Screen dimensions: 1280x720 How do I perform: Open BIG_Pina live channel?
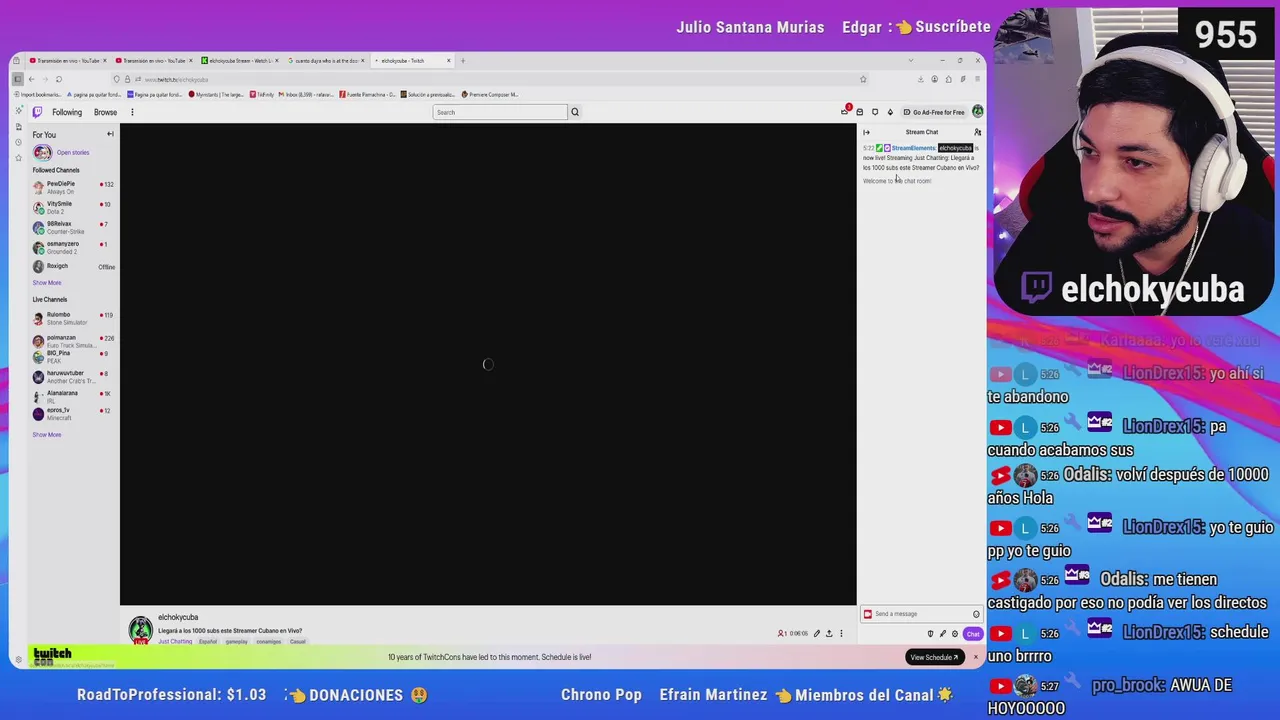73,356
